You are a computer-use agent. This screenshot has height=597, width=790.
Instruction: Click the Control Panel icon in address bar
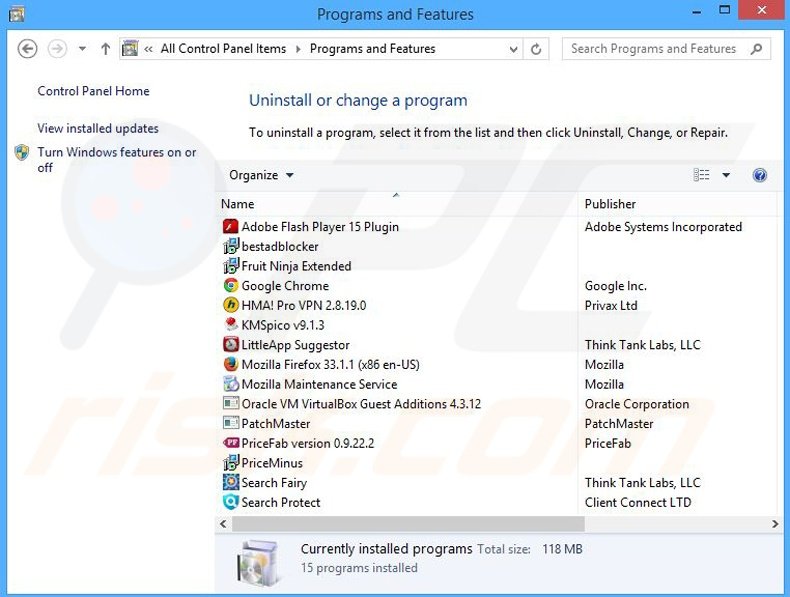(130, 48)
